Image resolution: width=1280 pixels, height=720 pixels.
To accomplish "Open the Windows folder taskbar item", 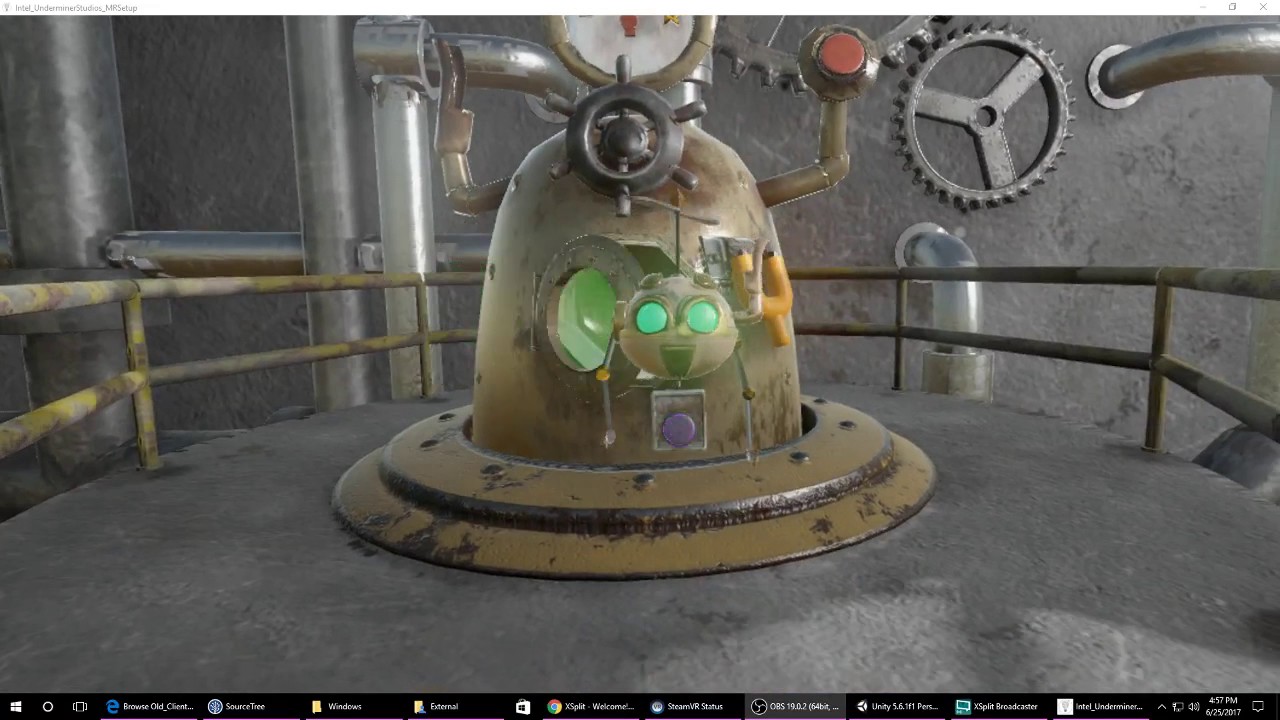I will click(x=352, y=706).
